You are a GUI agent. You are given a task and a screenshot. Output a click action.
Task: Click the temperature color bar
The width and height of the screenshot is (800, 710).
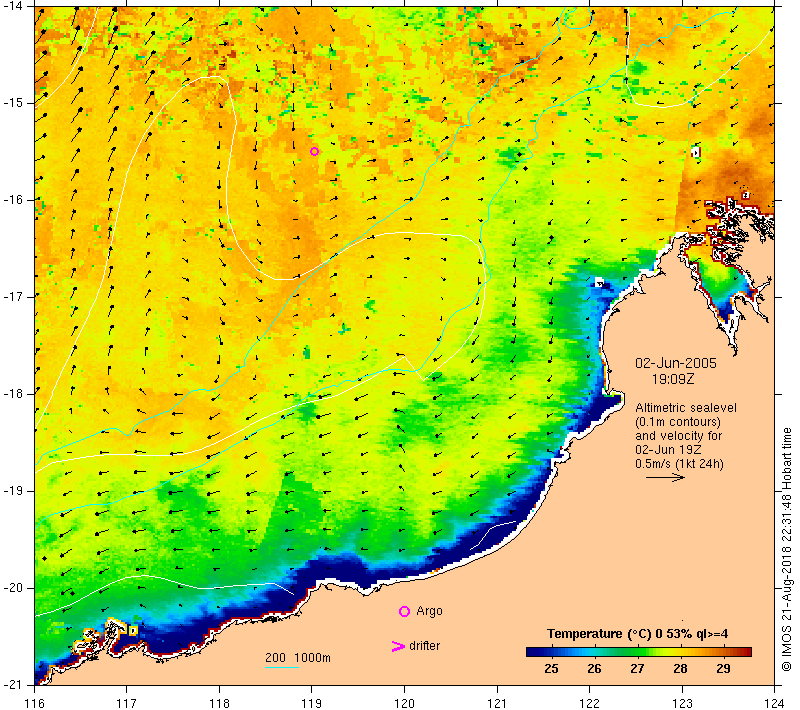639,651
